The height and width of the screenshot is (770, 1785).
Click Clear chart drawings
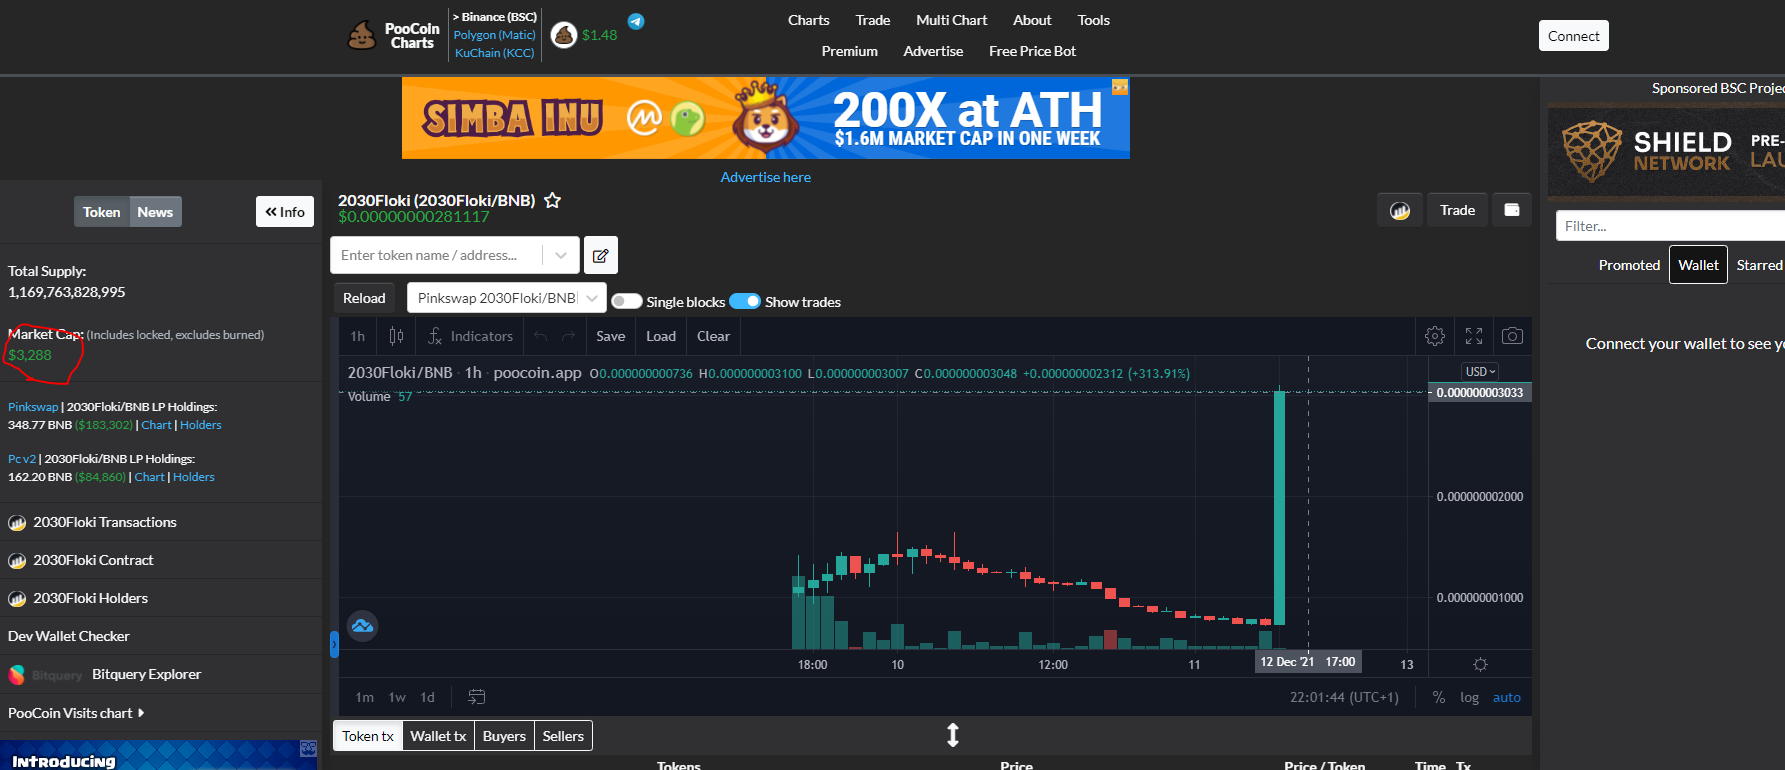(x=713, y=336)
